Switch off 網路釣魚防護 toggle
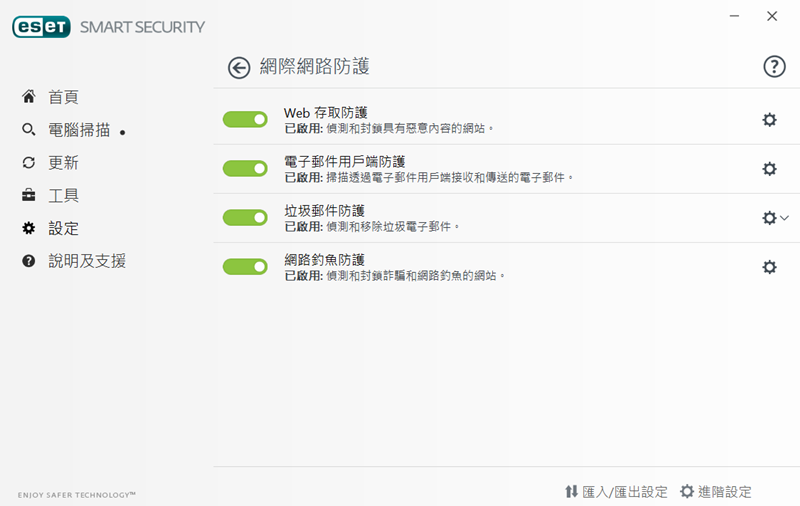The height and width of the screenshot is (506, 800). click(x=245, y=267)
